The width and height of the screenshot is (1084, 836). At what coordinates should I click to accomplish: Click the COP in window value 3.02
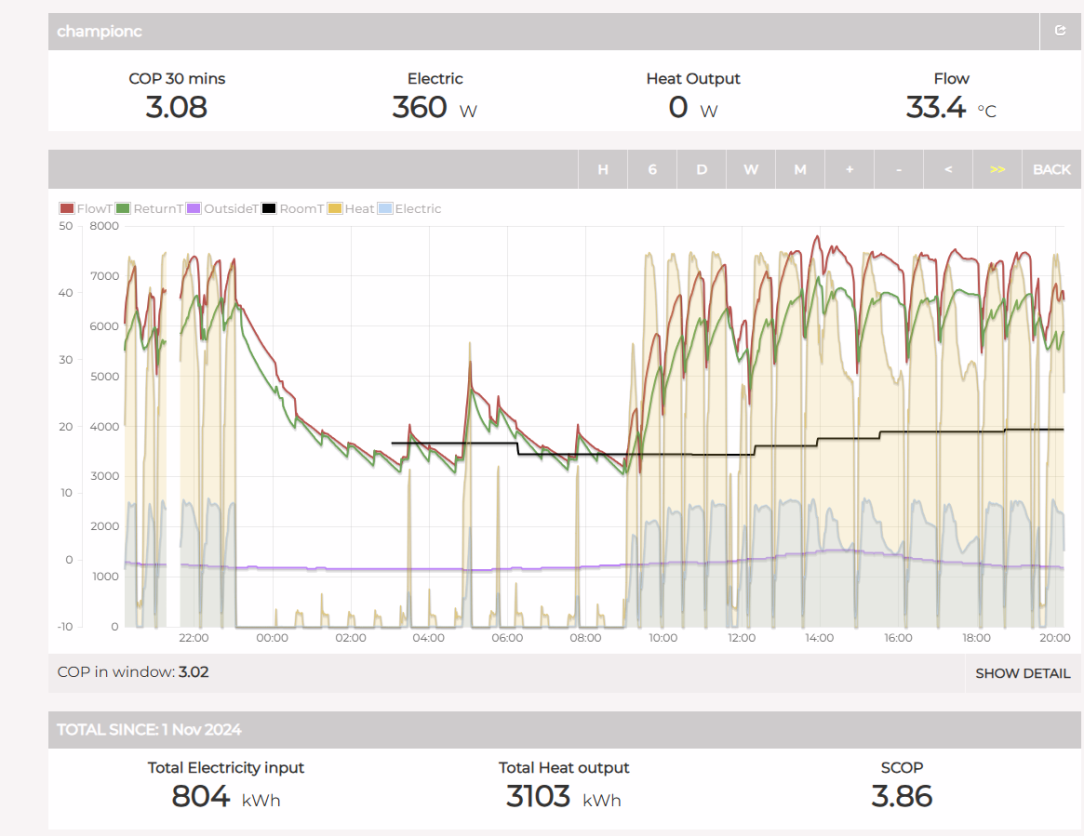click(x=194, y=672)
